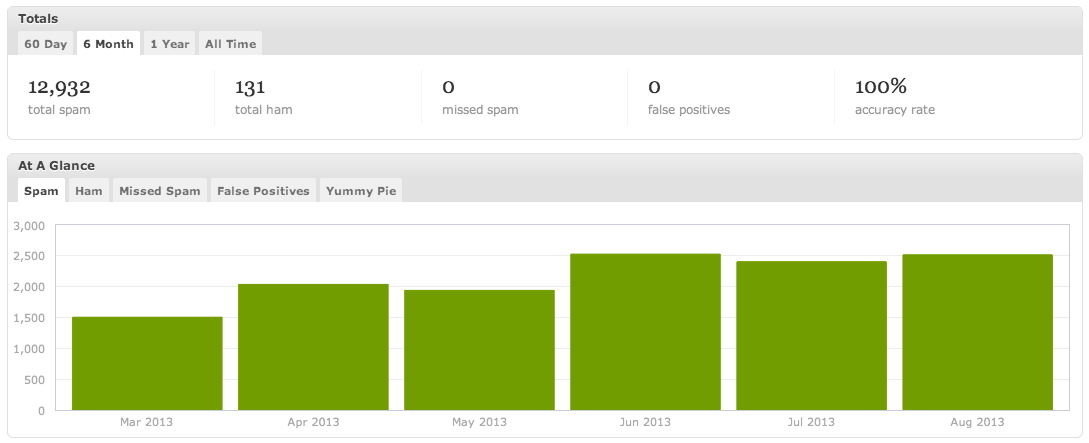Switch to the 60 Day totals tab

pyautogui.click(x=46, y=44)
